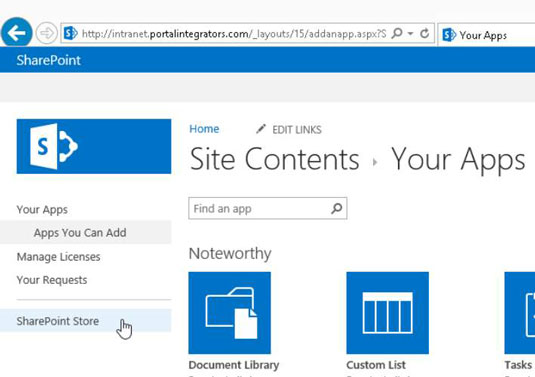Click the Your Apps page title
This screenshot has height=377, width=535.
(458, 160)
